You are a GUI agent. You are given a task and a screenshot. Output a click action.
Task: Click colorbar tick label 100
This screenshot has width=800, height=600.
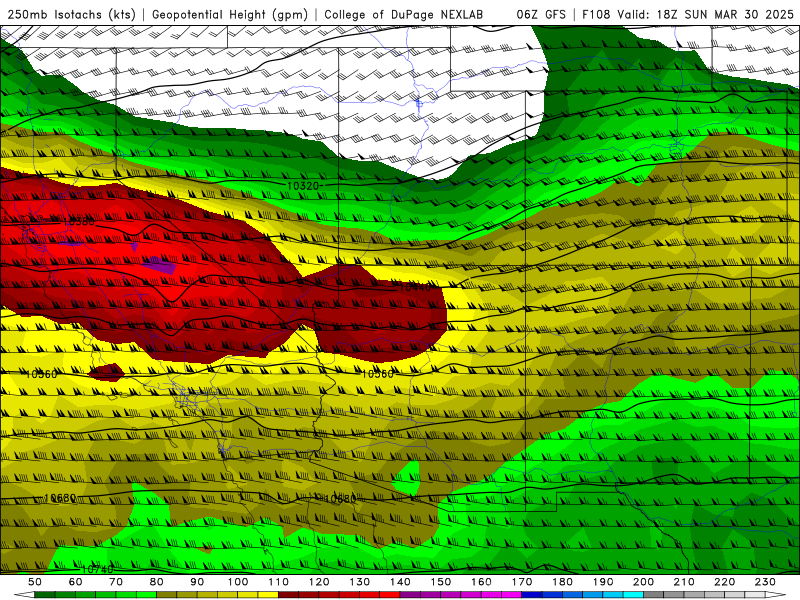[238, 582]
